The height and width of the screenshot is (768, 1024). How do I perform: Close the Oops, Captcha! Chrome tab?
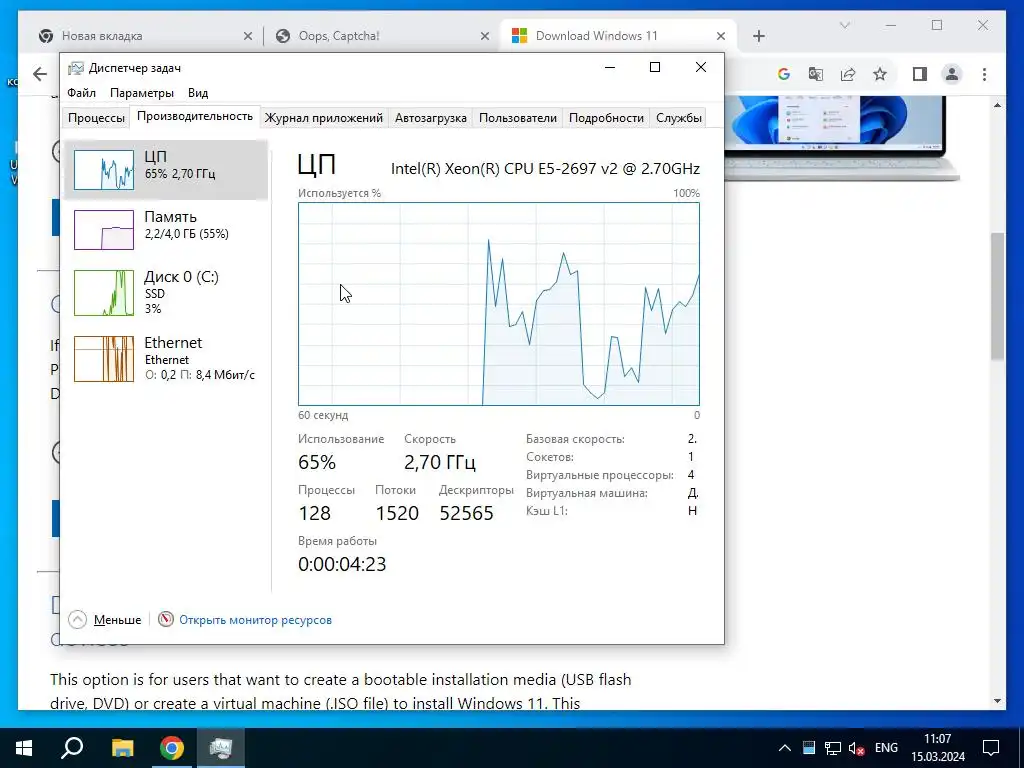(485, 36)
